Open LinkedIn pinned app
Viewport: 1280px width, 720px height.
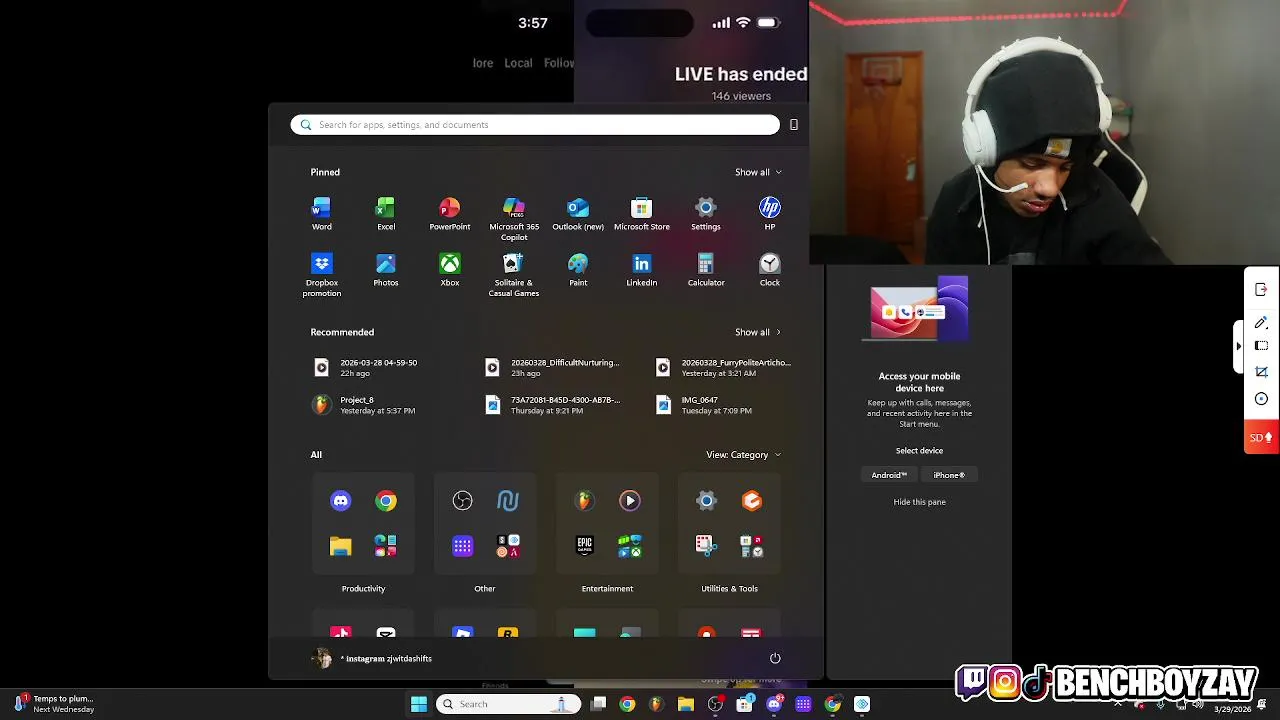point(641,269)
